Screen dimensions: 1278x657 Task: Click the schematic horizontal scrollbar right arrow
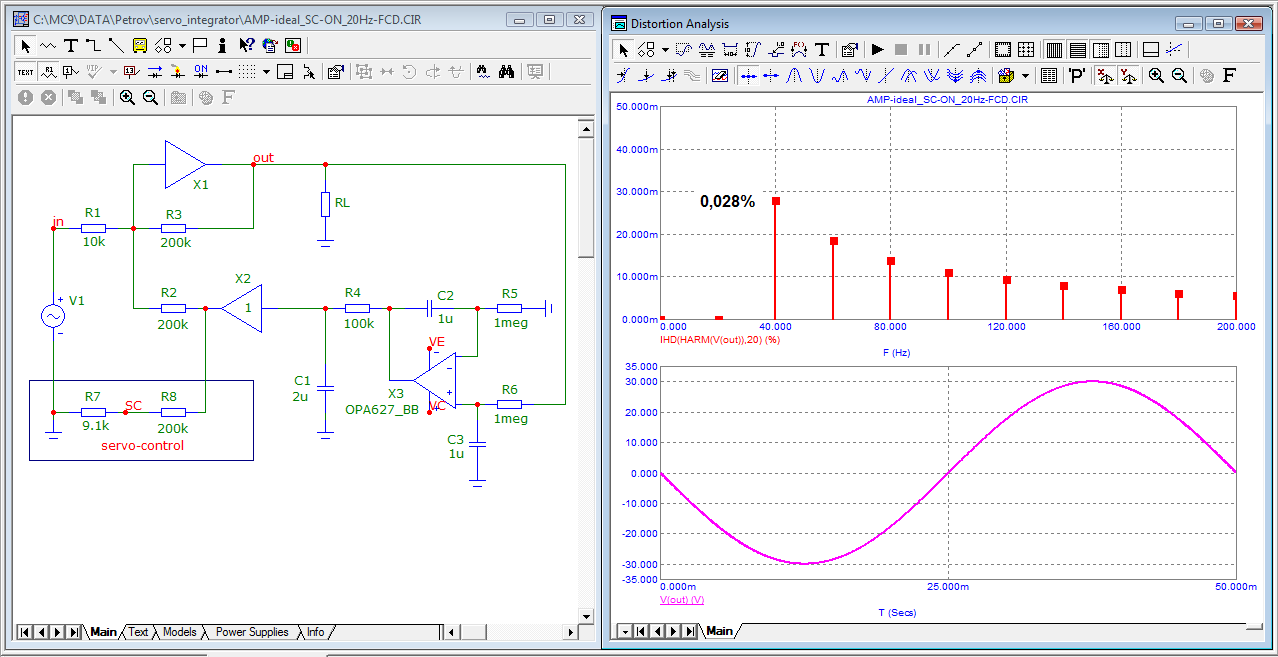(571, 632)
